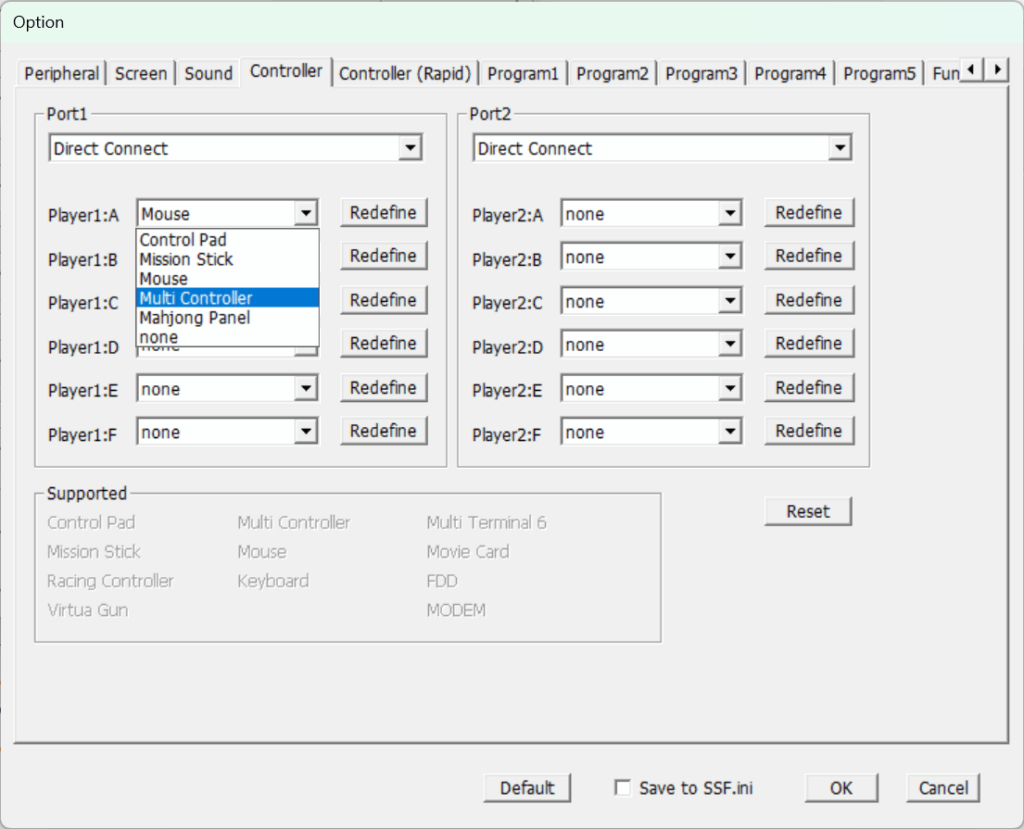Click the Default button
This screenshot has width=1024, height=829.
pyautogui.click(x=527, y=788)
